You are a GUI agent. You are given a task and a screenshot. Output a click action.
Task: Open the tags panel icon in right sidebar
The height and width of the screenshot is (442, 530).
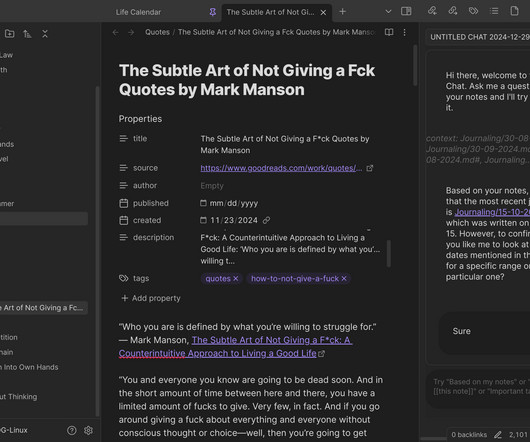(473, 11)
